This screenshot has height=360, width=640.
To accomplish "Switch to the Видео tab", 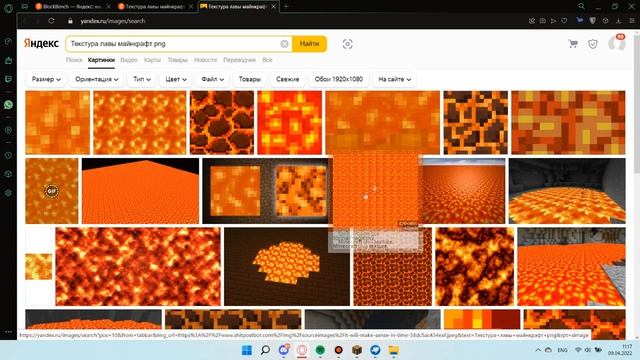I will point(129,60).
